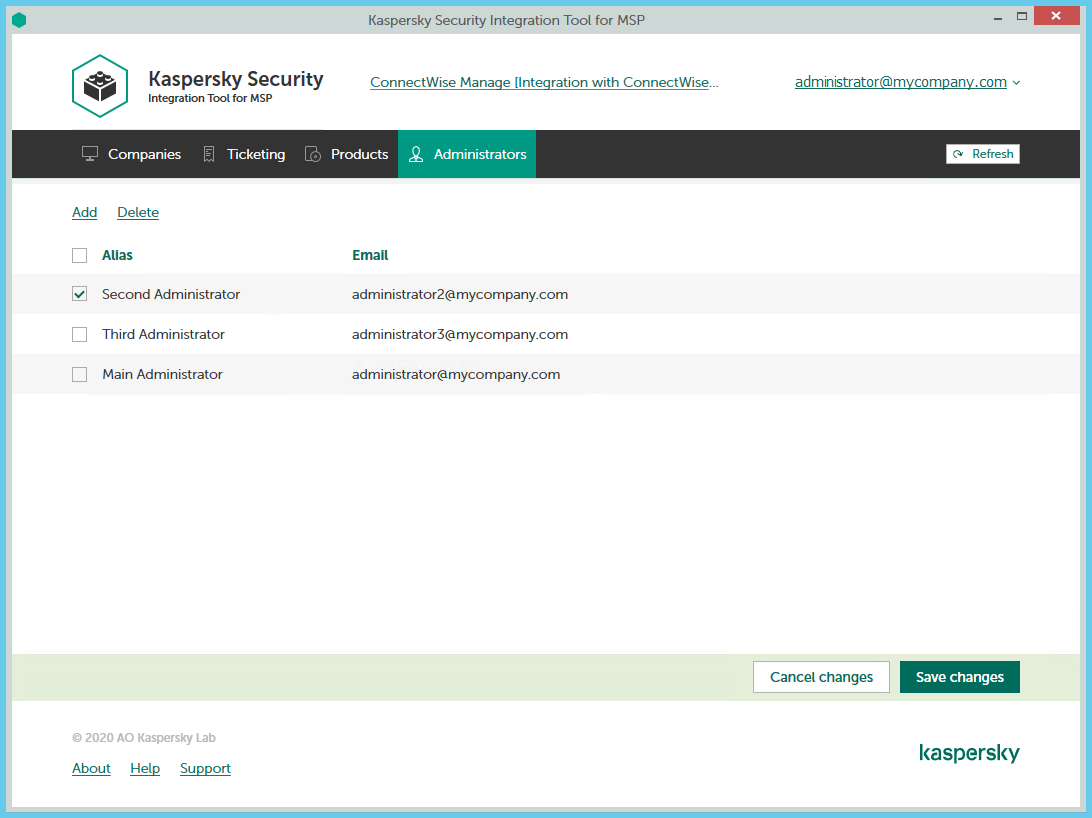Uncheck the Second Administrator checkbox

coord(80,294)
